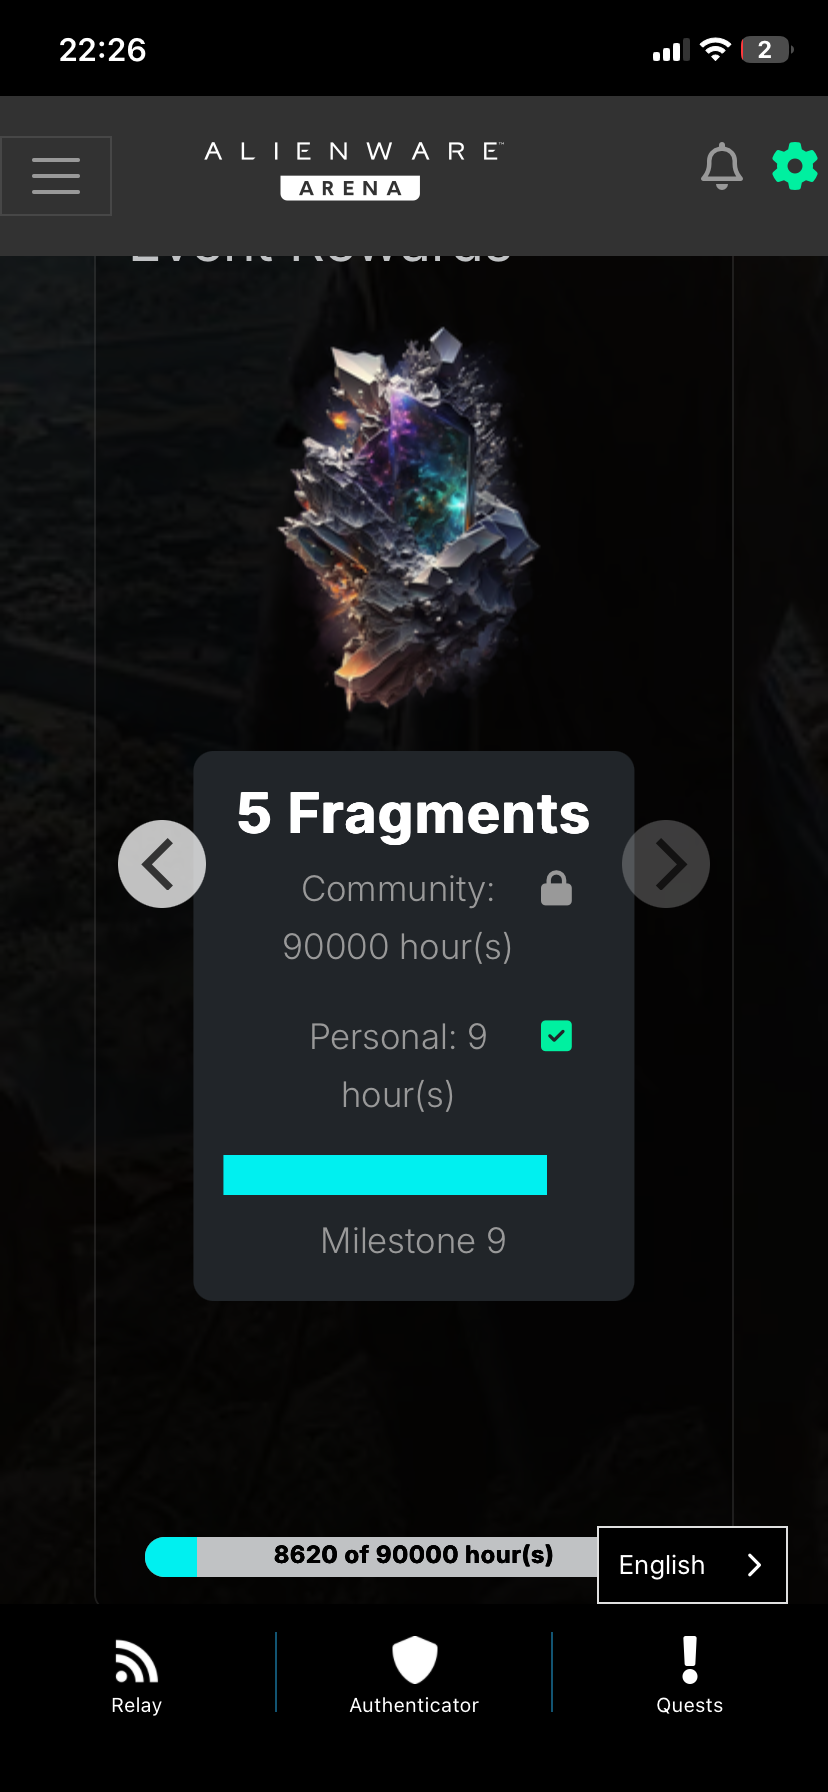The height and width of the screenshot is (1792, 828).
Task: Go to the previous reward with left arrow
Action: (x=162, y=864)
